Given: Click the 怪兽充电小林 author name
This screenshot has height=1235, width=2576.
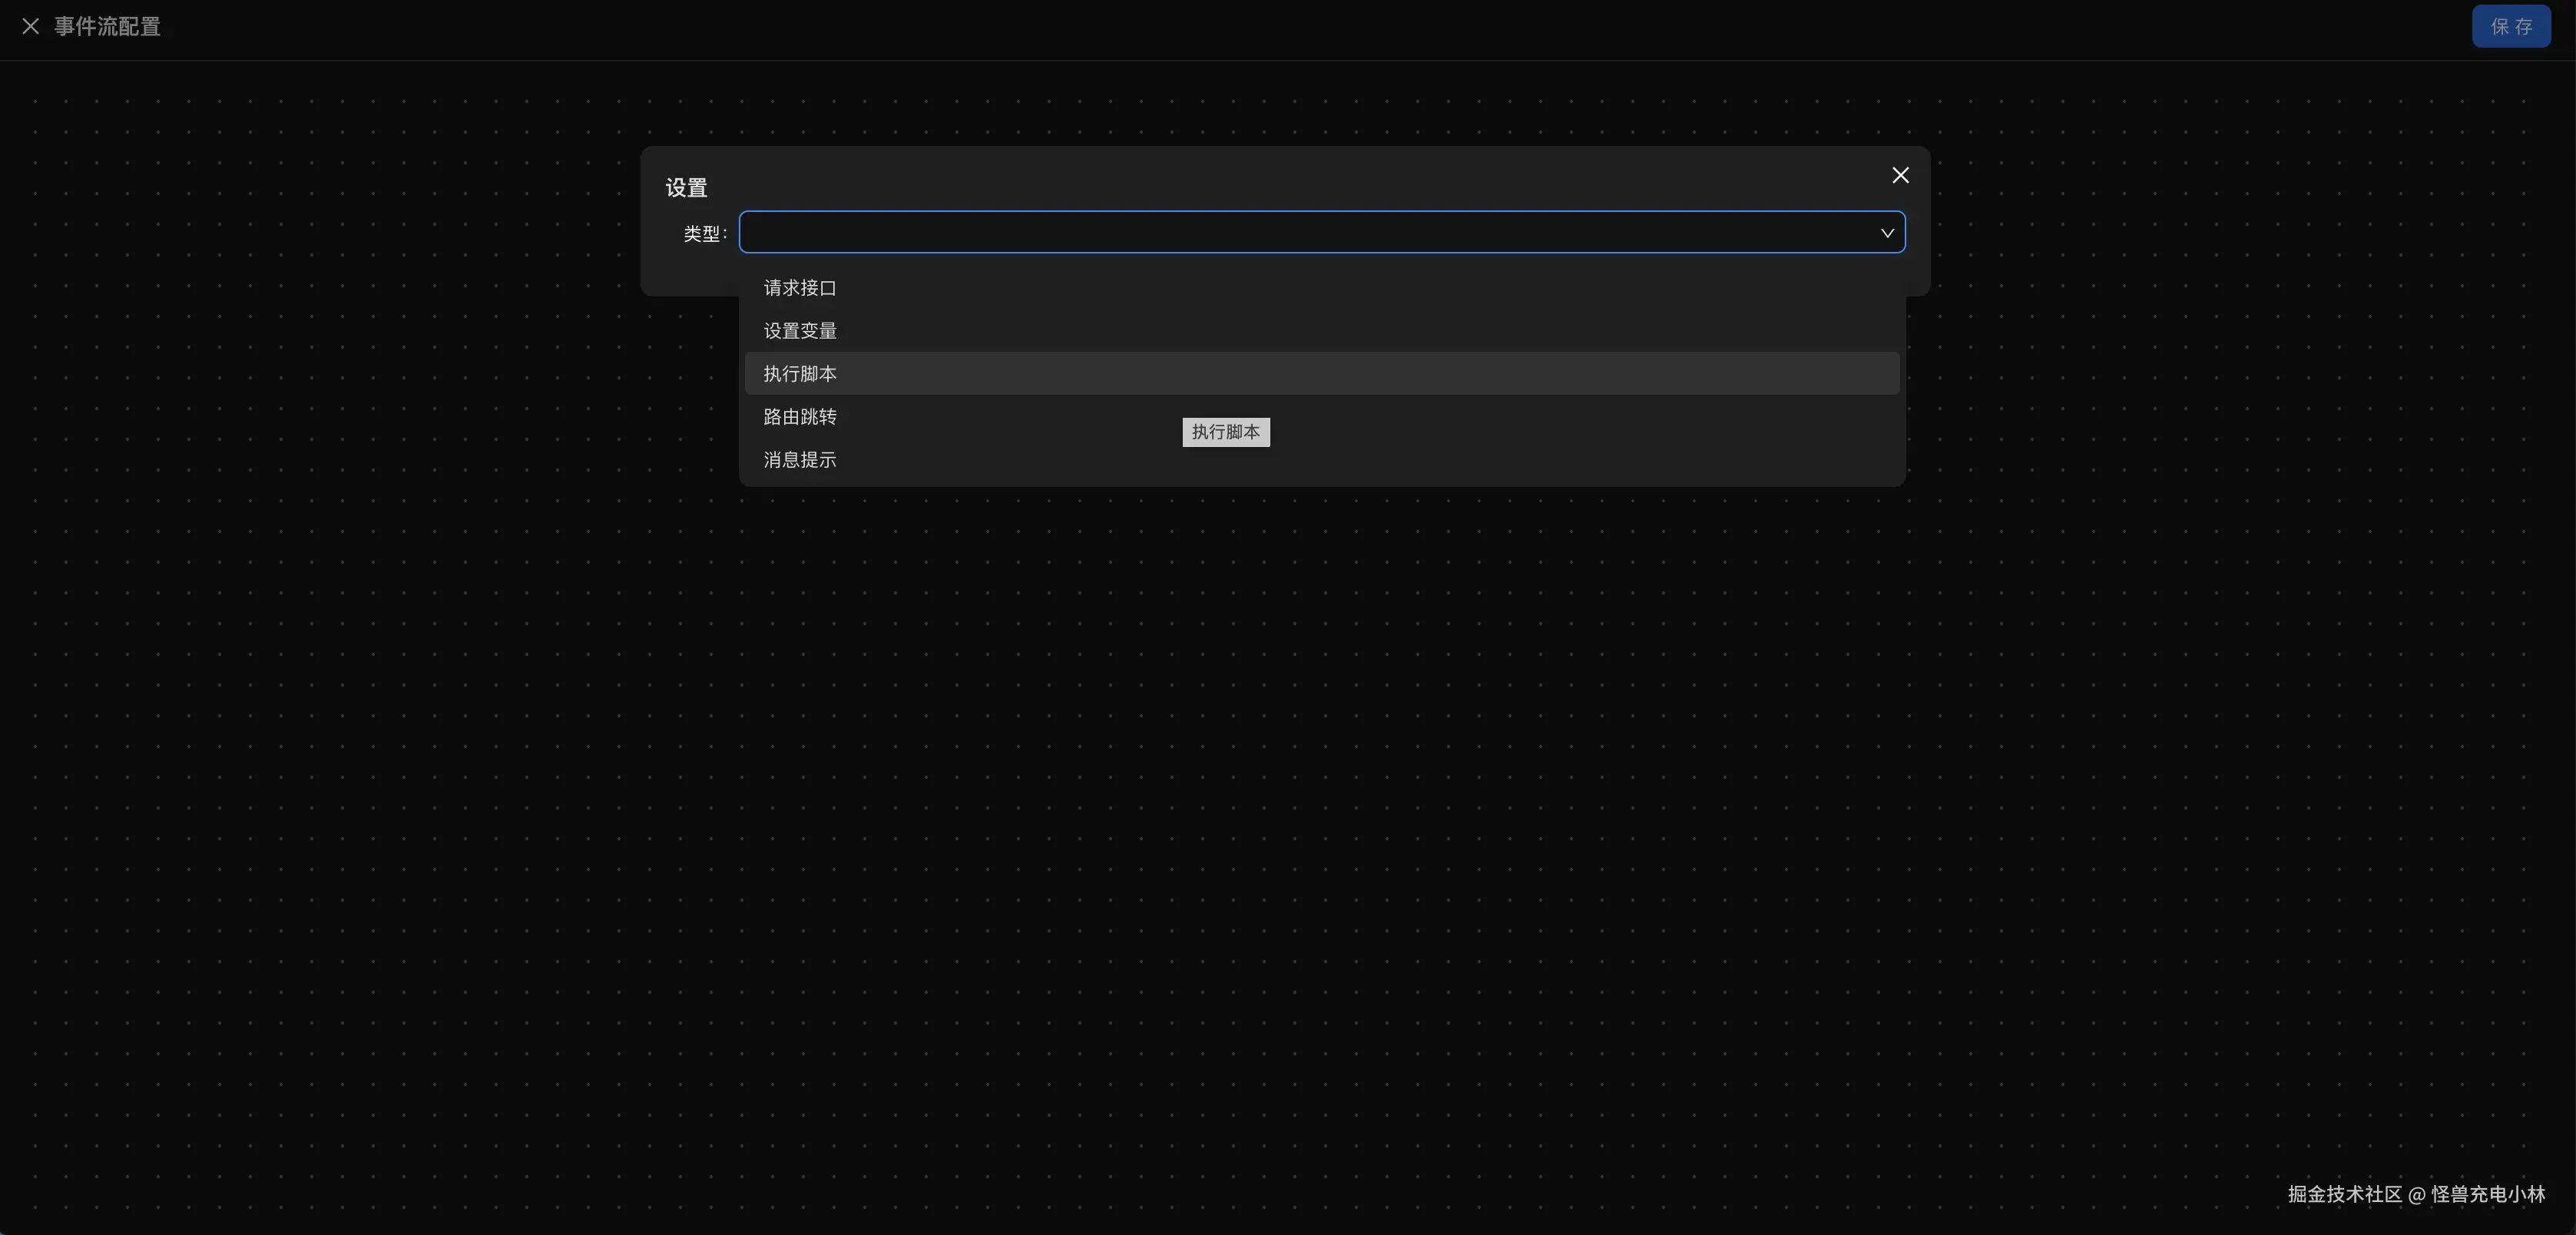Looking at the screenshot, I should pos(2488,1194).
